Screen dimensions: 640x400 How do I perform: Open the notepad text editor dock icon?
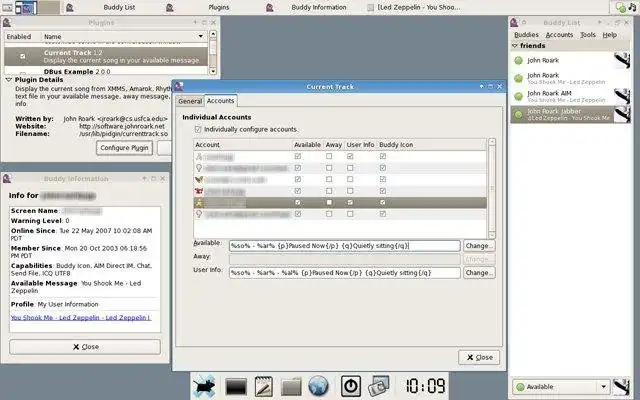264,386
